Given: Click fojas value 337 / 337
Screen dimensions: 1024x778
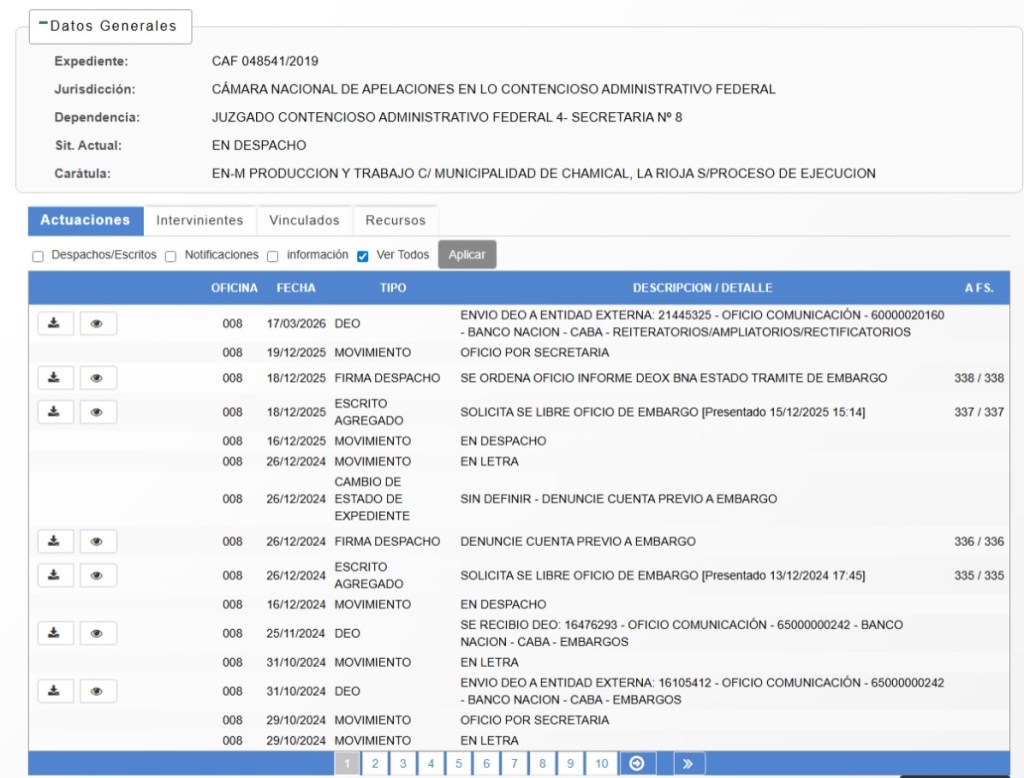Looking at the screenshot, I should pos(979,412).
